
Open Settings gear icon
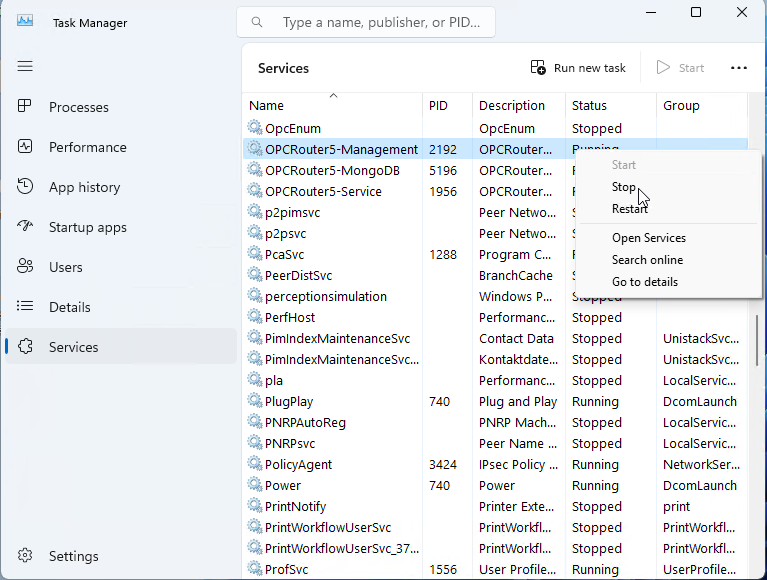click(x=26, y=556)
